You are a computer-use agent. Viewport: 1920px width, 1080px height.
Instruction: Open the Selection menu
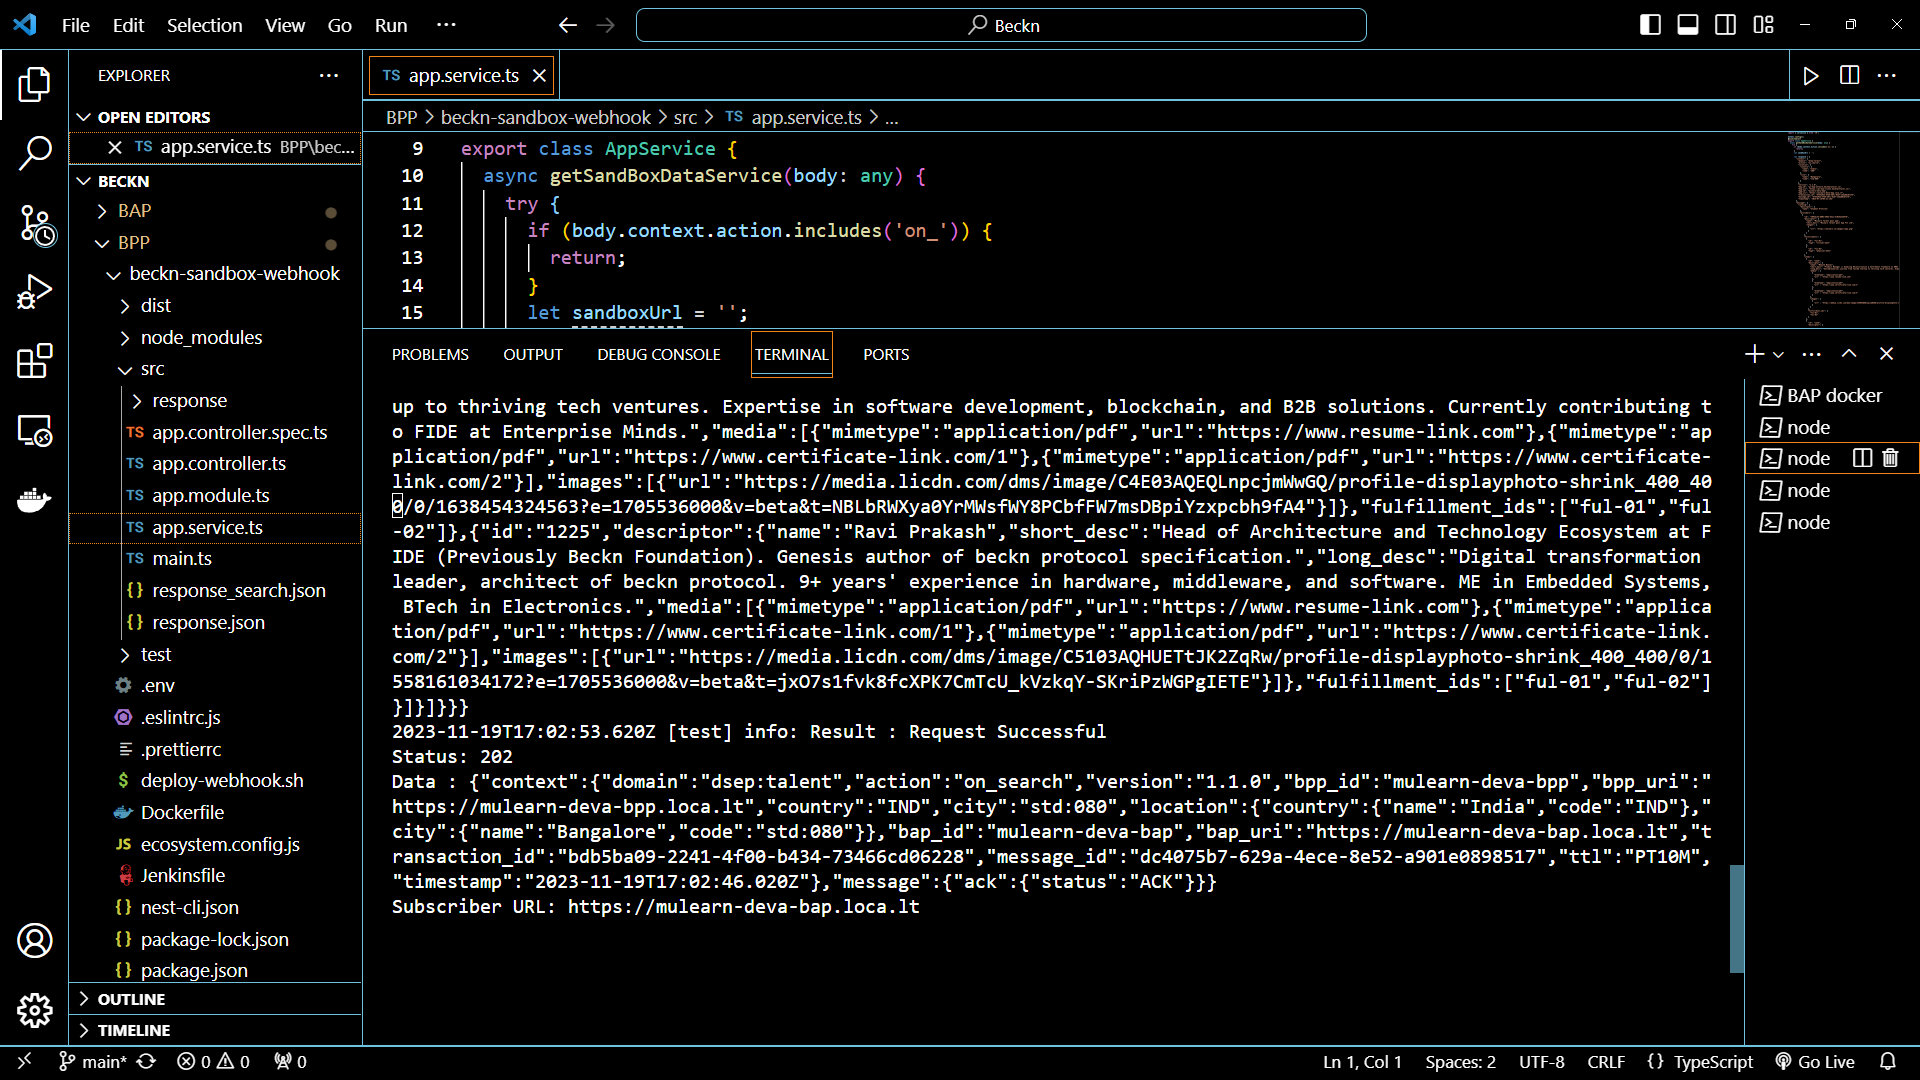[204, 25]
